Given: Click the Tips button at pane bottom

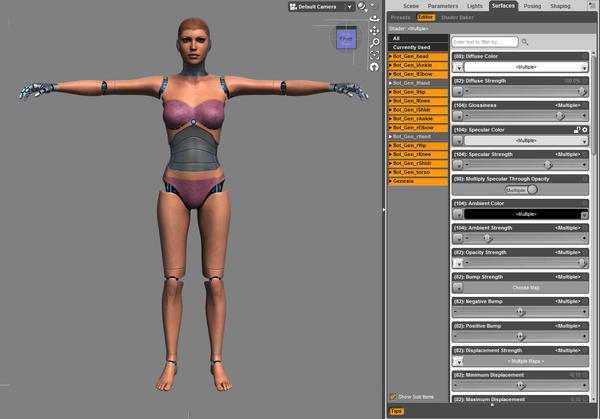Looking at the screenshot, I should pyautogui.click(x=396, y=411).
